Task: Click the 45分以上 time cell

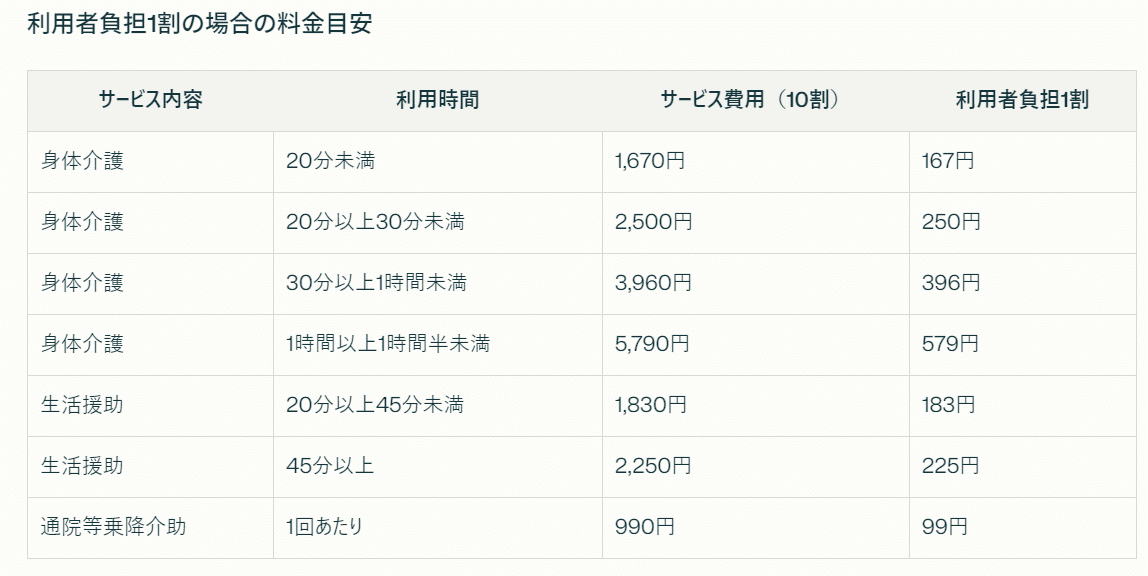Action: click(438, 467)
